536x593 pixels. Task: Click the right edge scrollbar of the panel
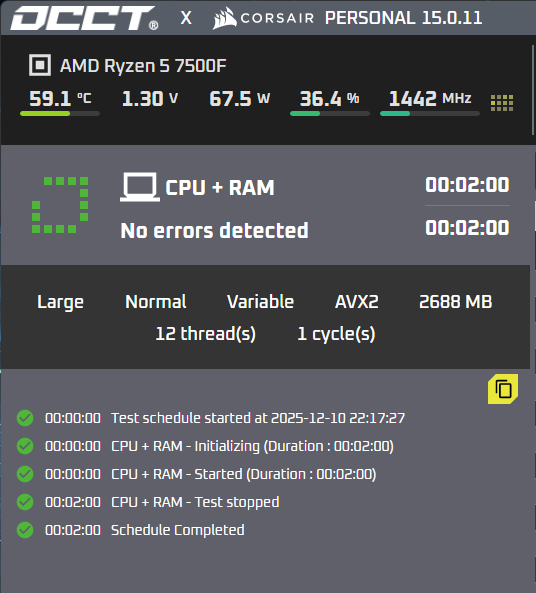point(533,91)
